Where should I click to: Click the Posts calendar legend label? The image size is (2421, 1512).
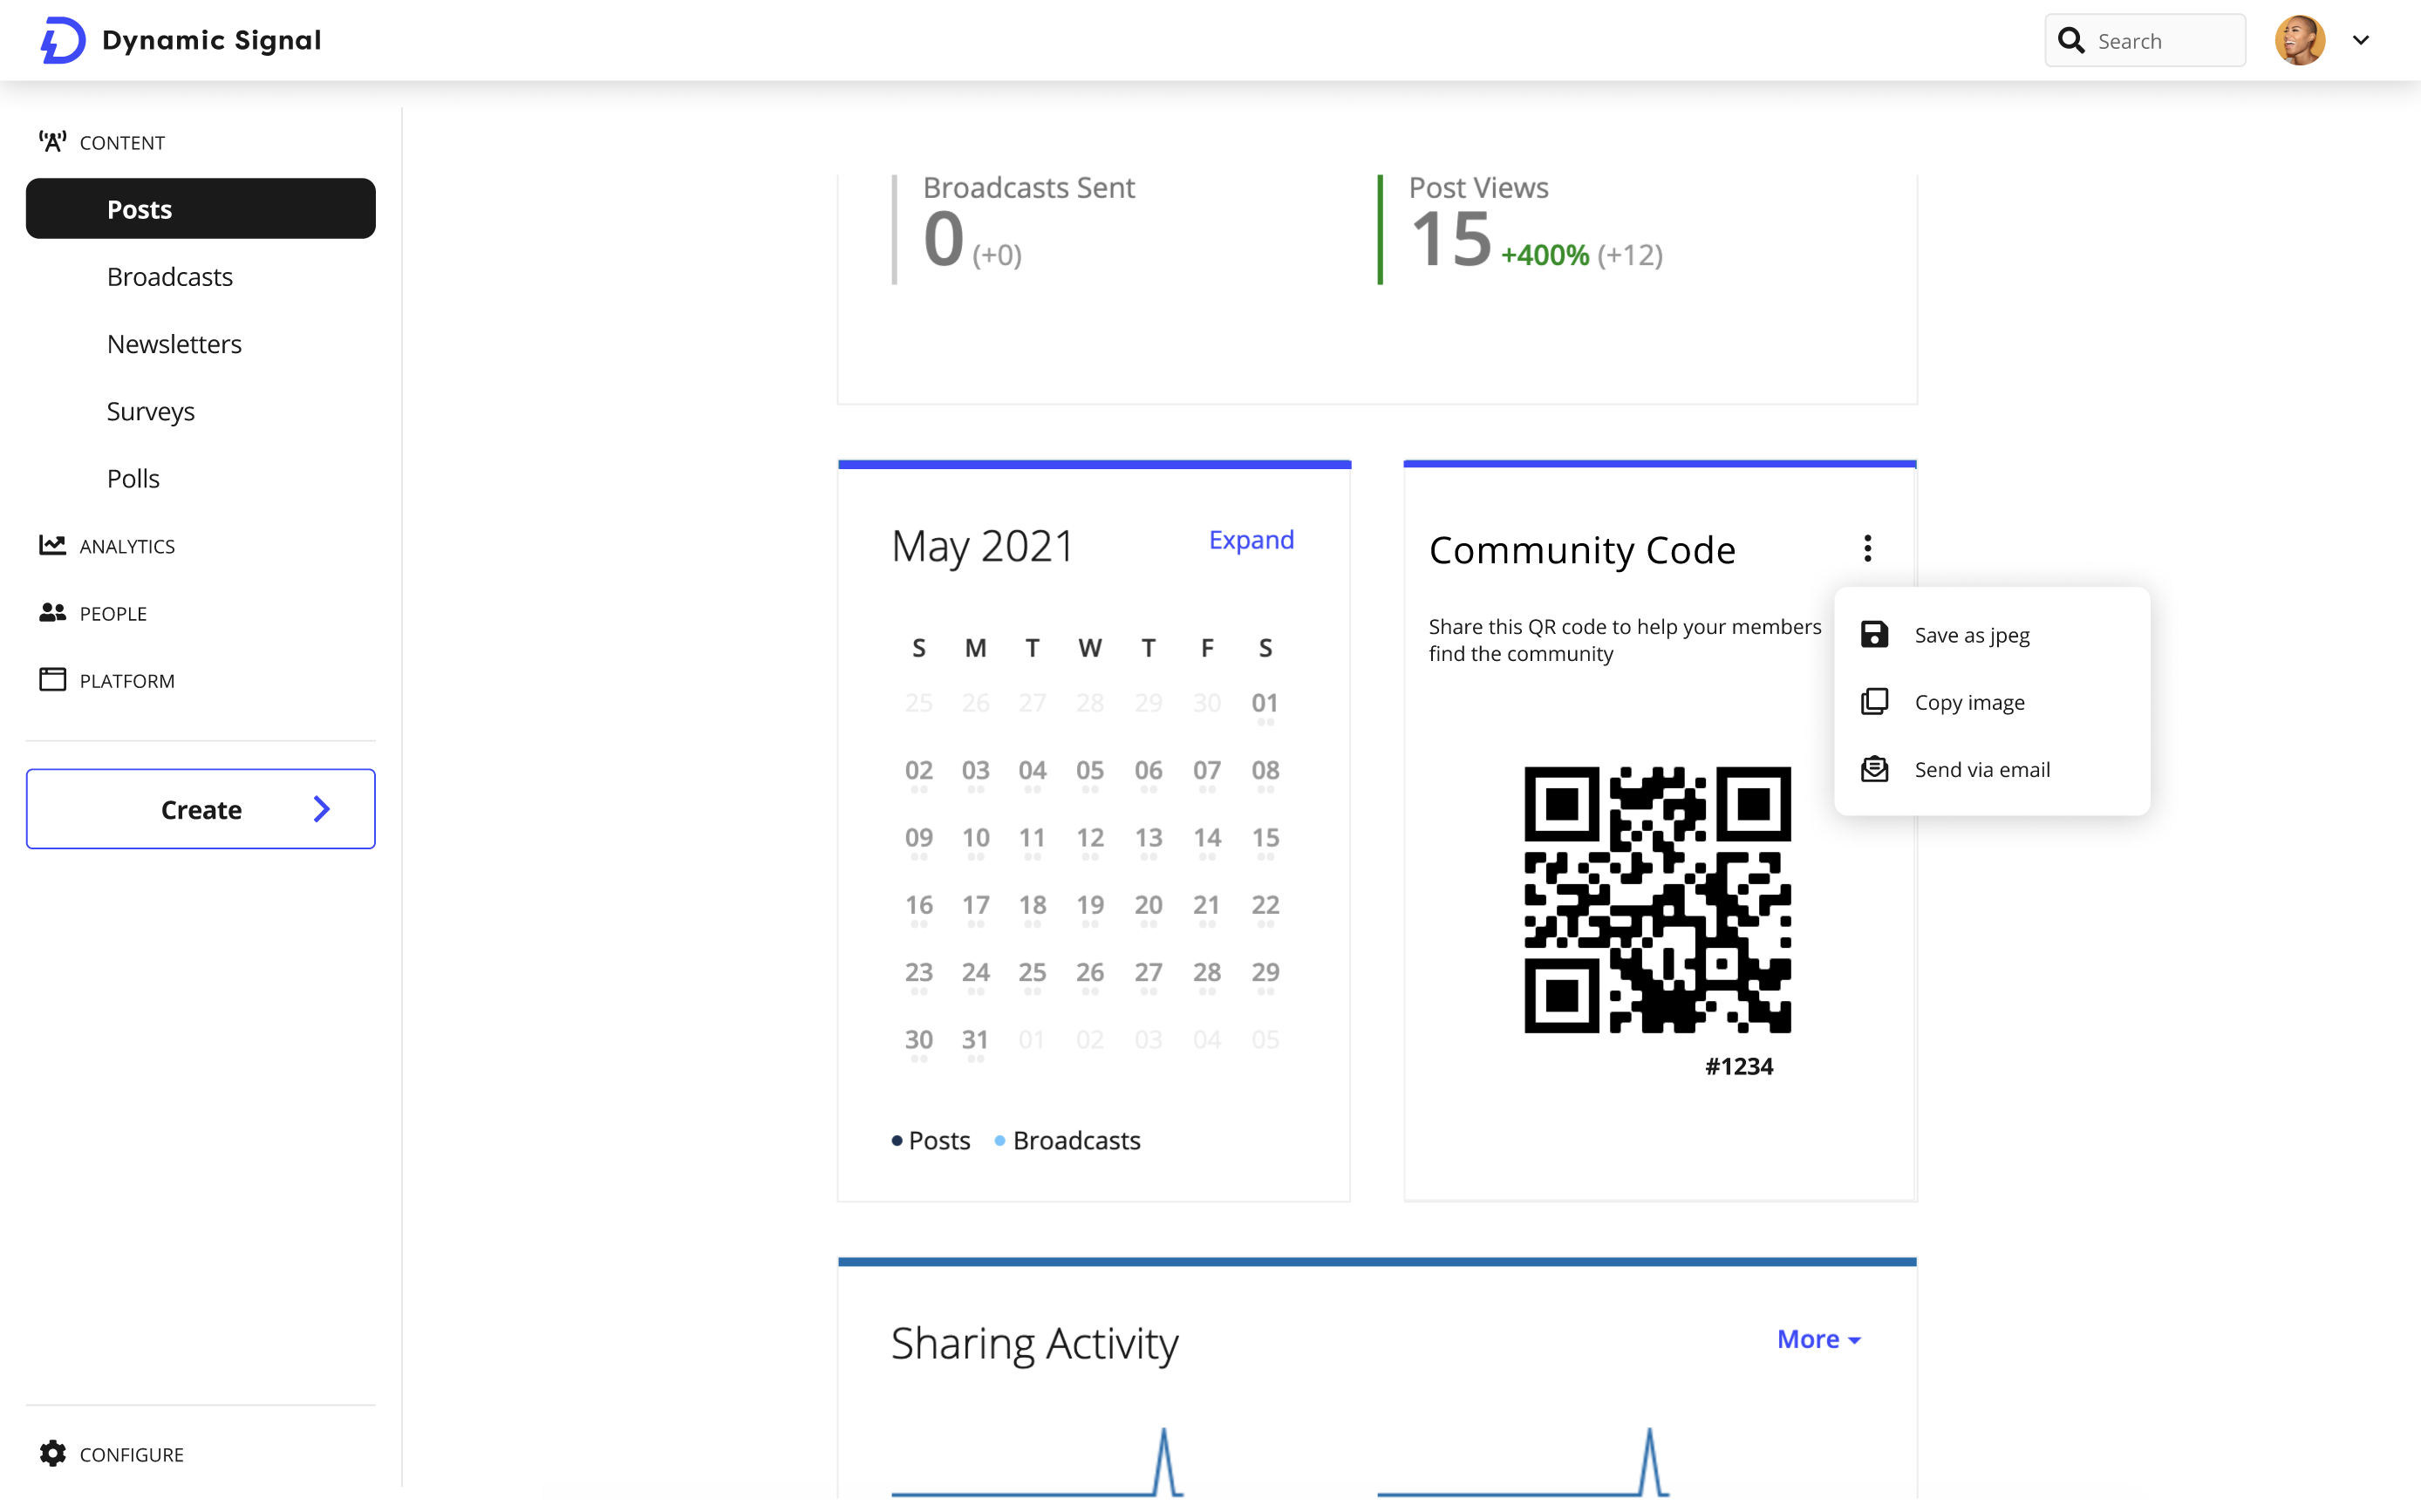(939, 1140)
